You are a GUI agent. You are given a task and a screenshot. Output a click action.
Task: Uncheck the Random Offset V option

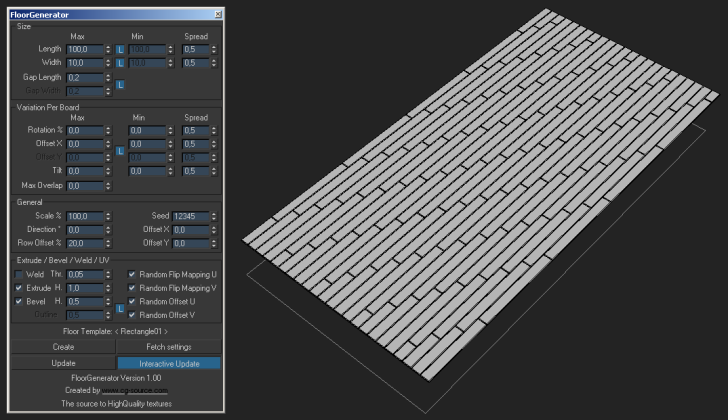pos(132,315)
